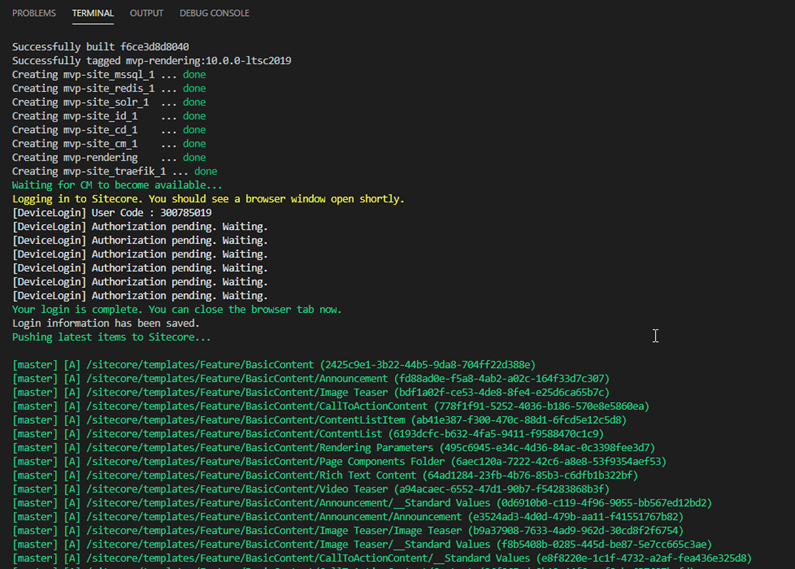This screenshot has height=569, width=795.
Task: Click the CallToActionContent line ending 570e8e5860ea
Action: [x=331, y=406]
